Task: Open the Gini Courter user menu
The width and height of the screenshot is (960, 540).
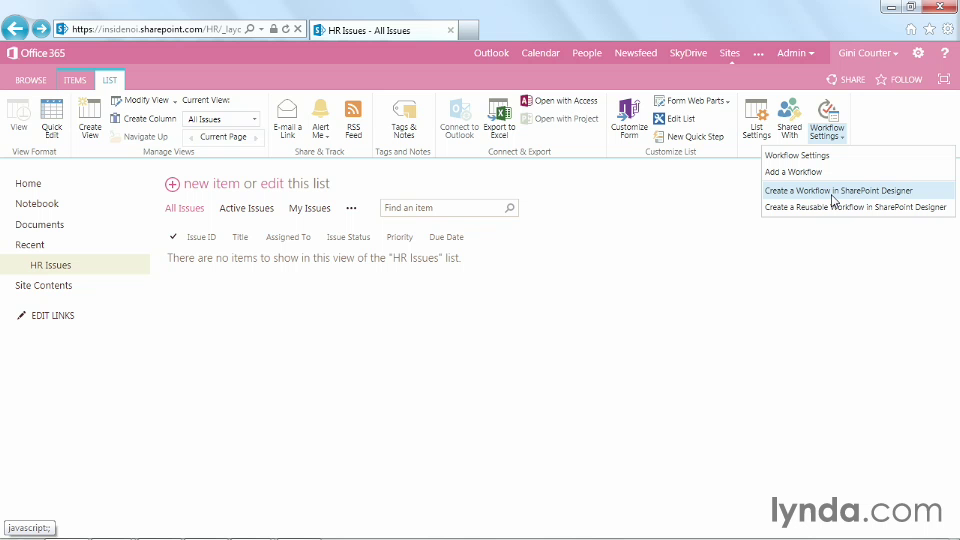Action: 868,53
